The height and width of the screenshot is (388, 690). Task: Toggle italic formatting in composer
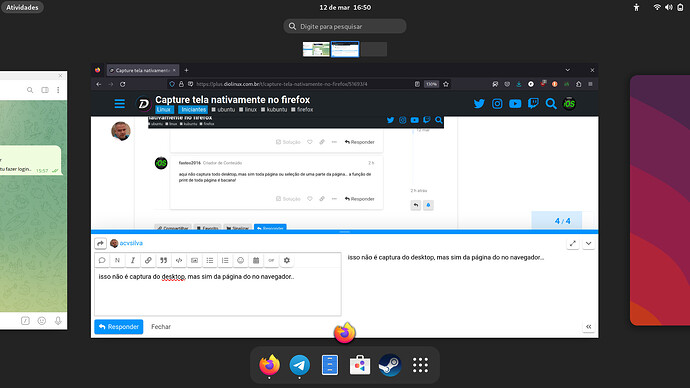point(132,260)
